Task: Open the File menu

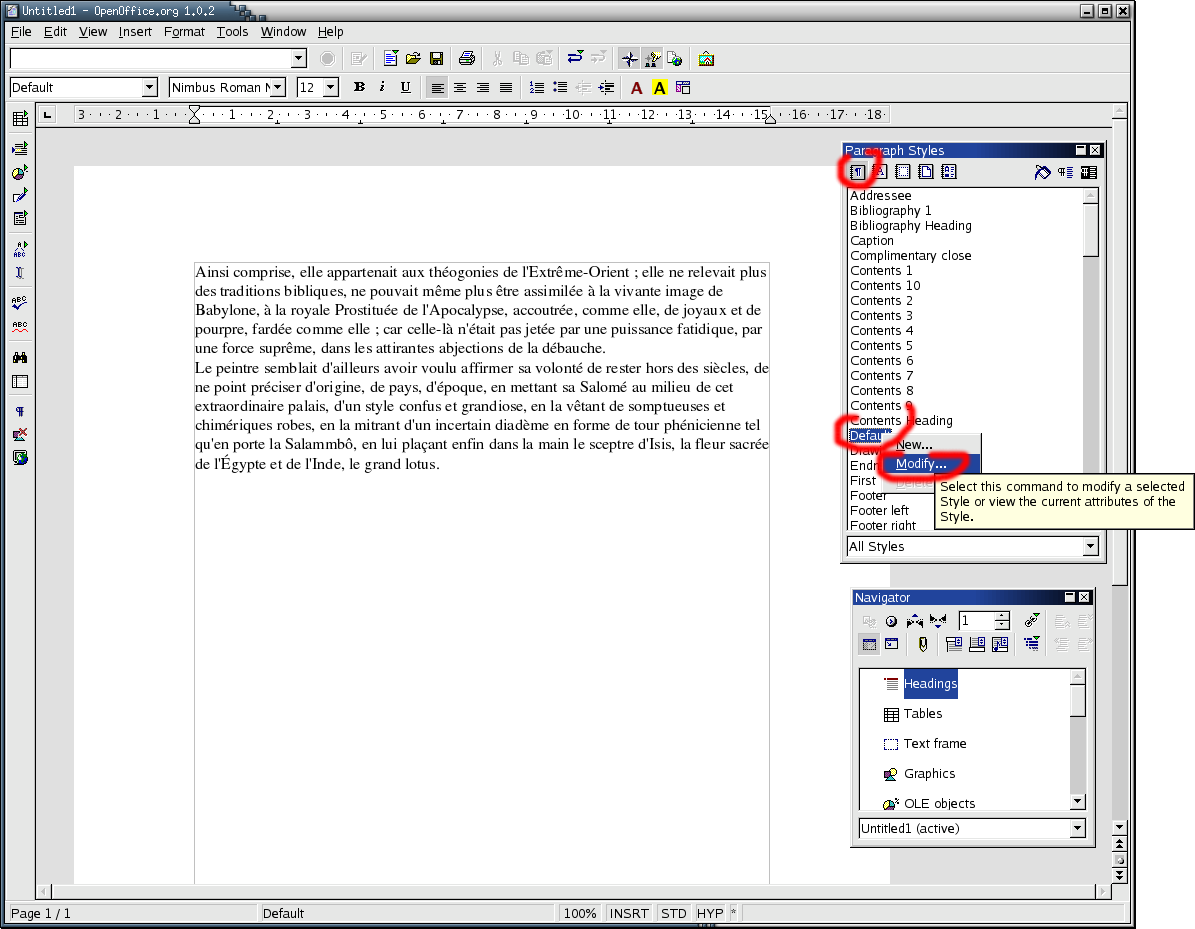Action: pos(21,31)
